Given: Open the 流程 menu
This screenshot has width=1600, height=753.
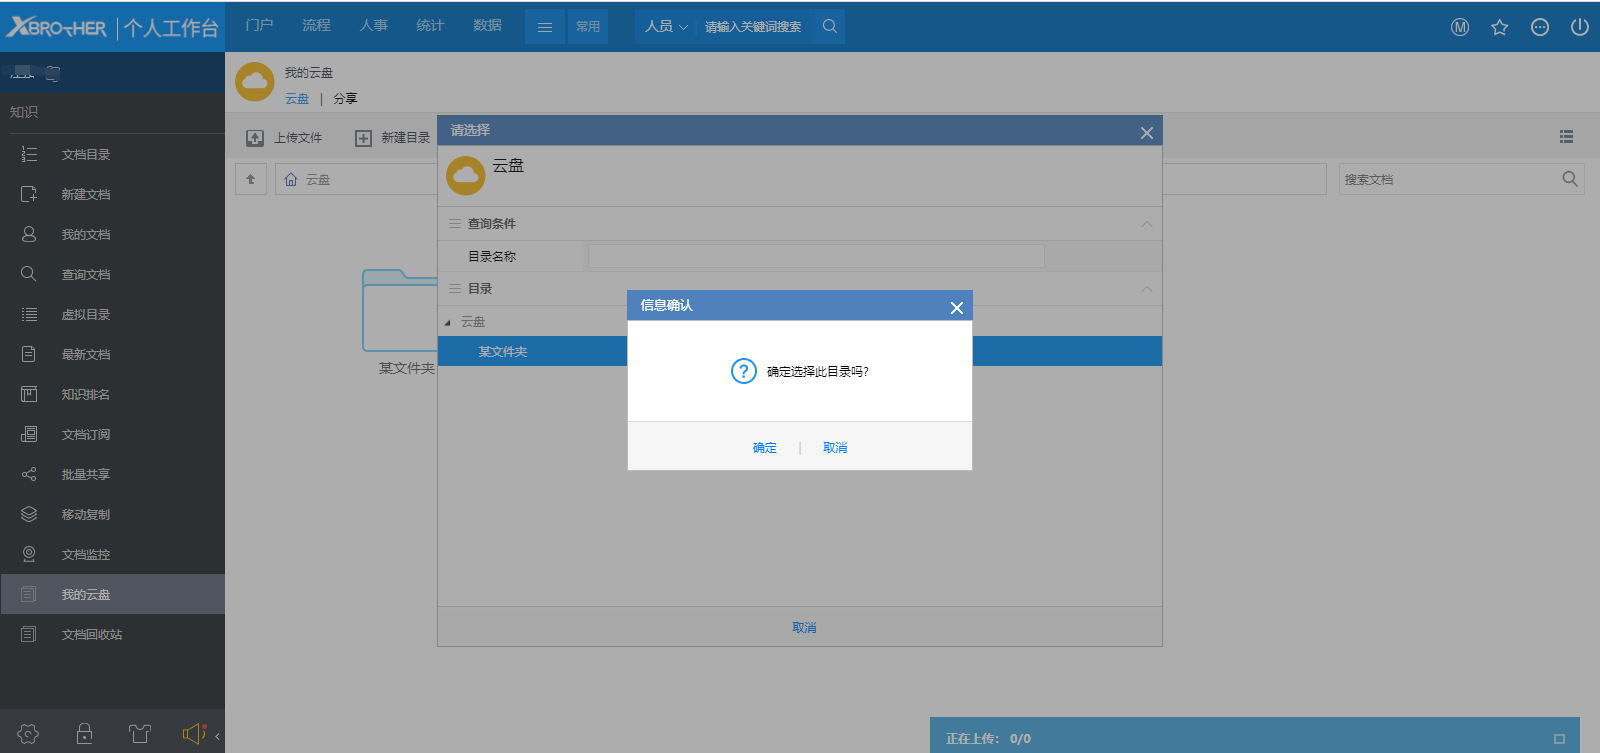Looking at the screenshot, I should 316,25.
